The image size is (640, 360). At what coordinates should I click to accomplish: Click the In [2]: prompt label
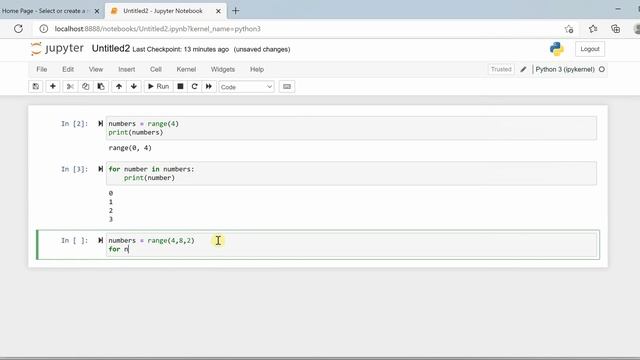tap(74, 124)
